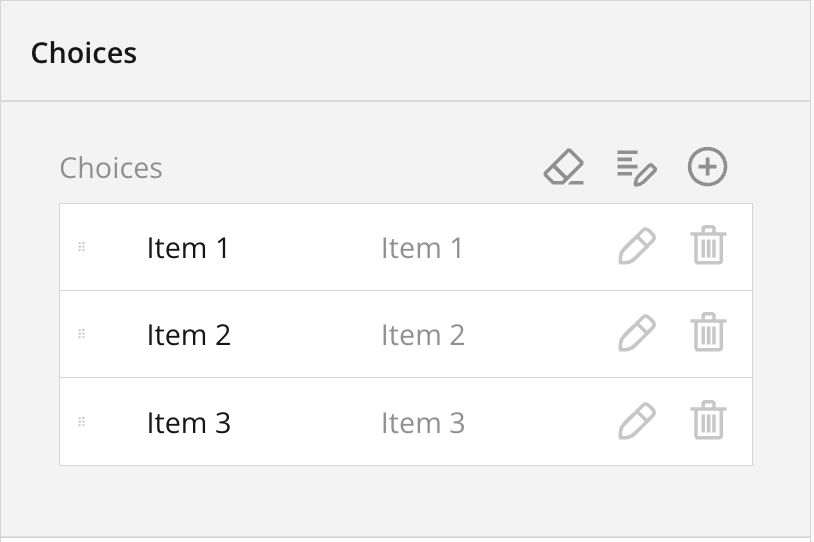Select the gray Item 1 text label
Viewport: 814px width, 542px height.
pos(422,247)
